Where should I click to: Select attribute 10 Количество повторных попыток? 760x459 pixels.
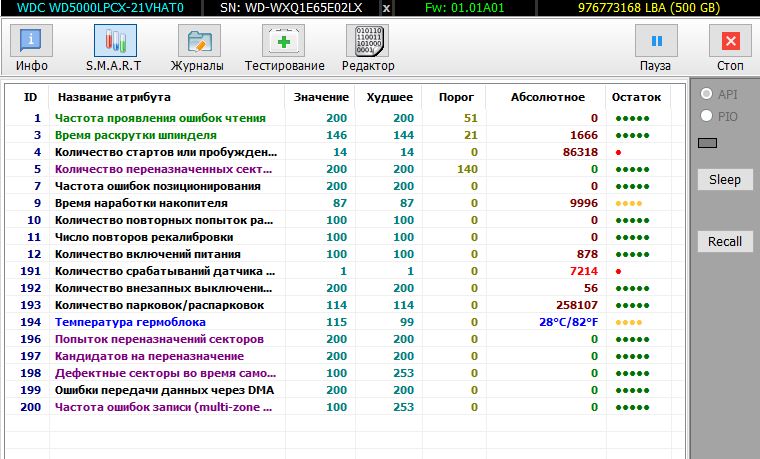pos(345,220)
